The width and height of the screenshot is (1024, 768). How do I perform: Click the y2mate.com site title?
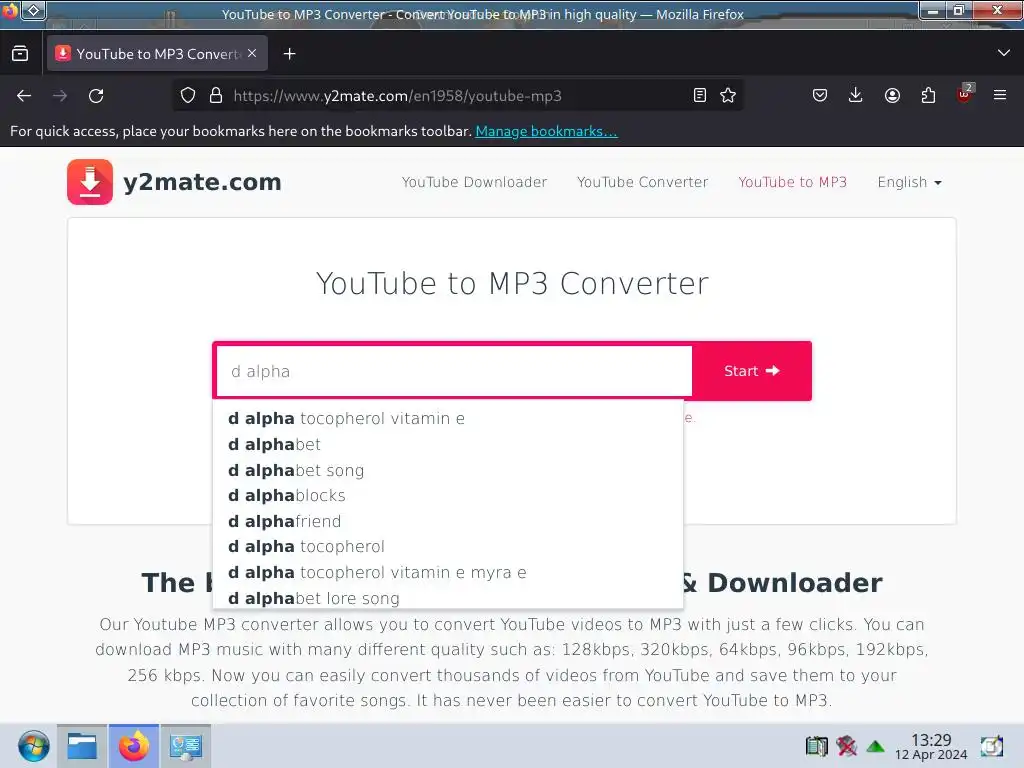[202, 182]
